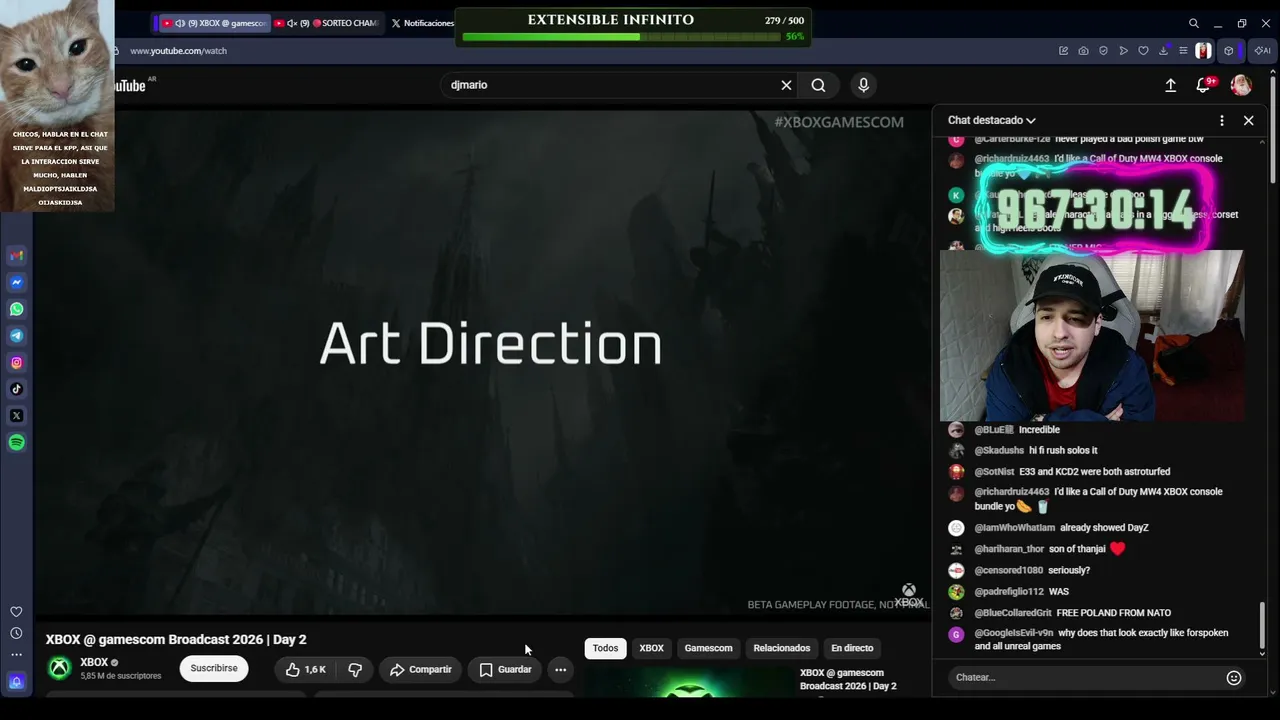This screenshot has width=1280, height=720.
Task: Dislike the XBOX gamescom video
Action: click(354, 669)
